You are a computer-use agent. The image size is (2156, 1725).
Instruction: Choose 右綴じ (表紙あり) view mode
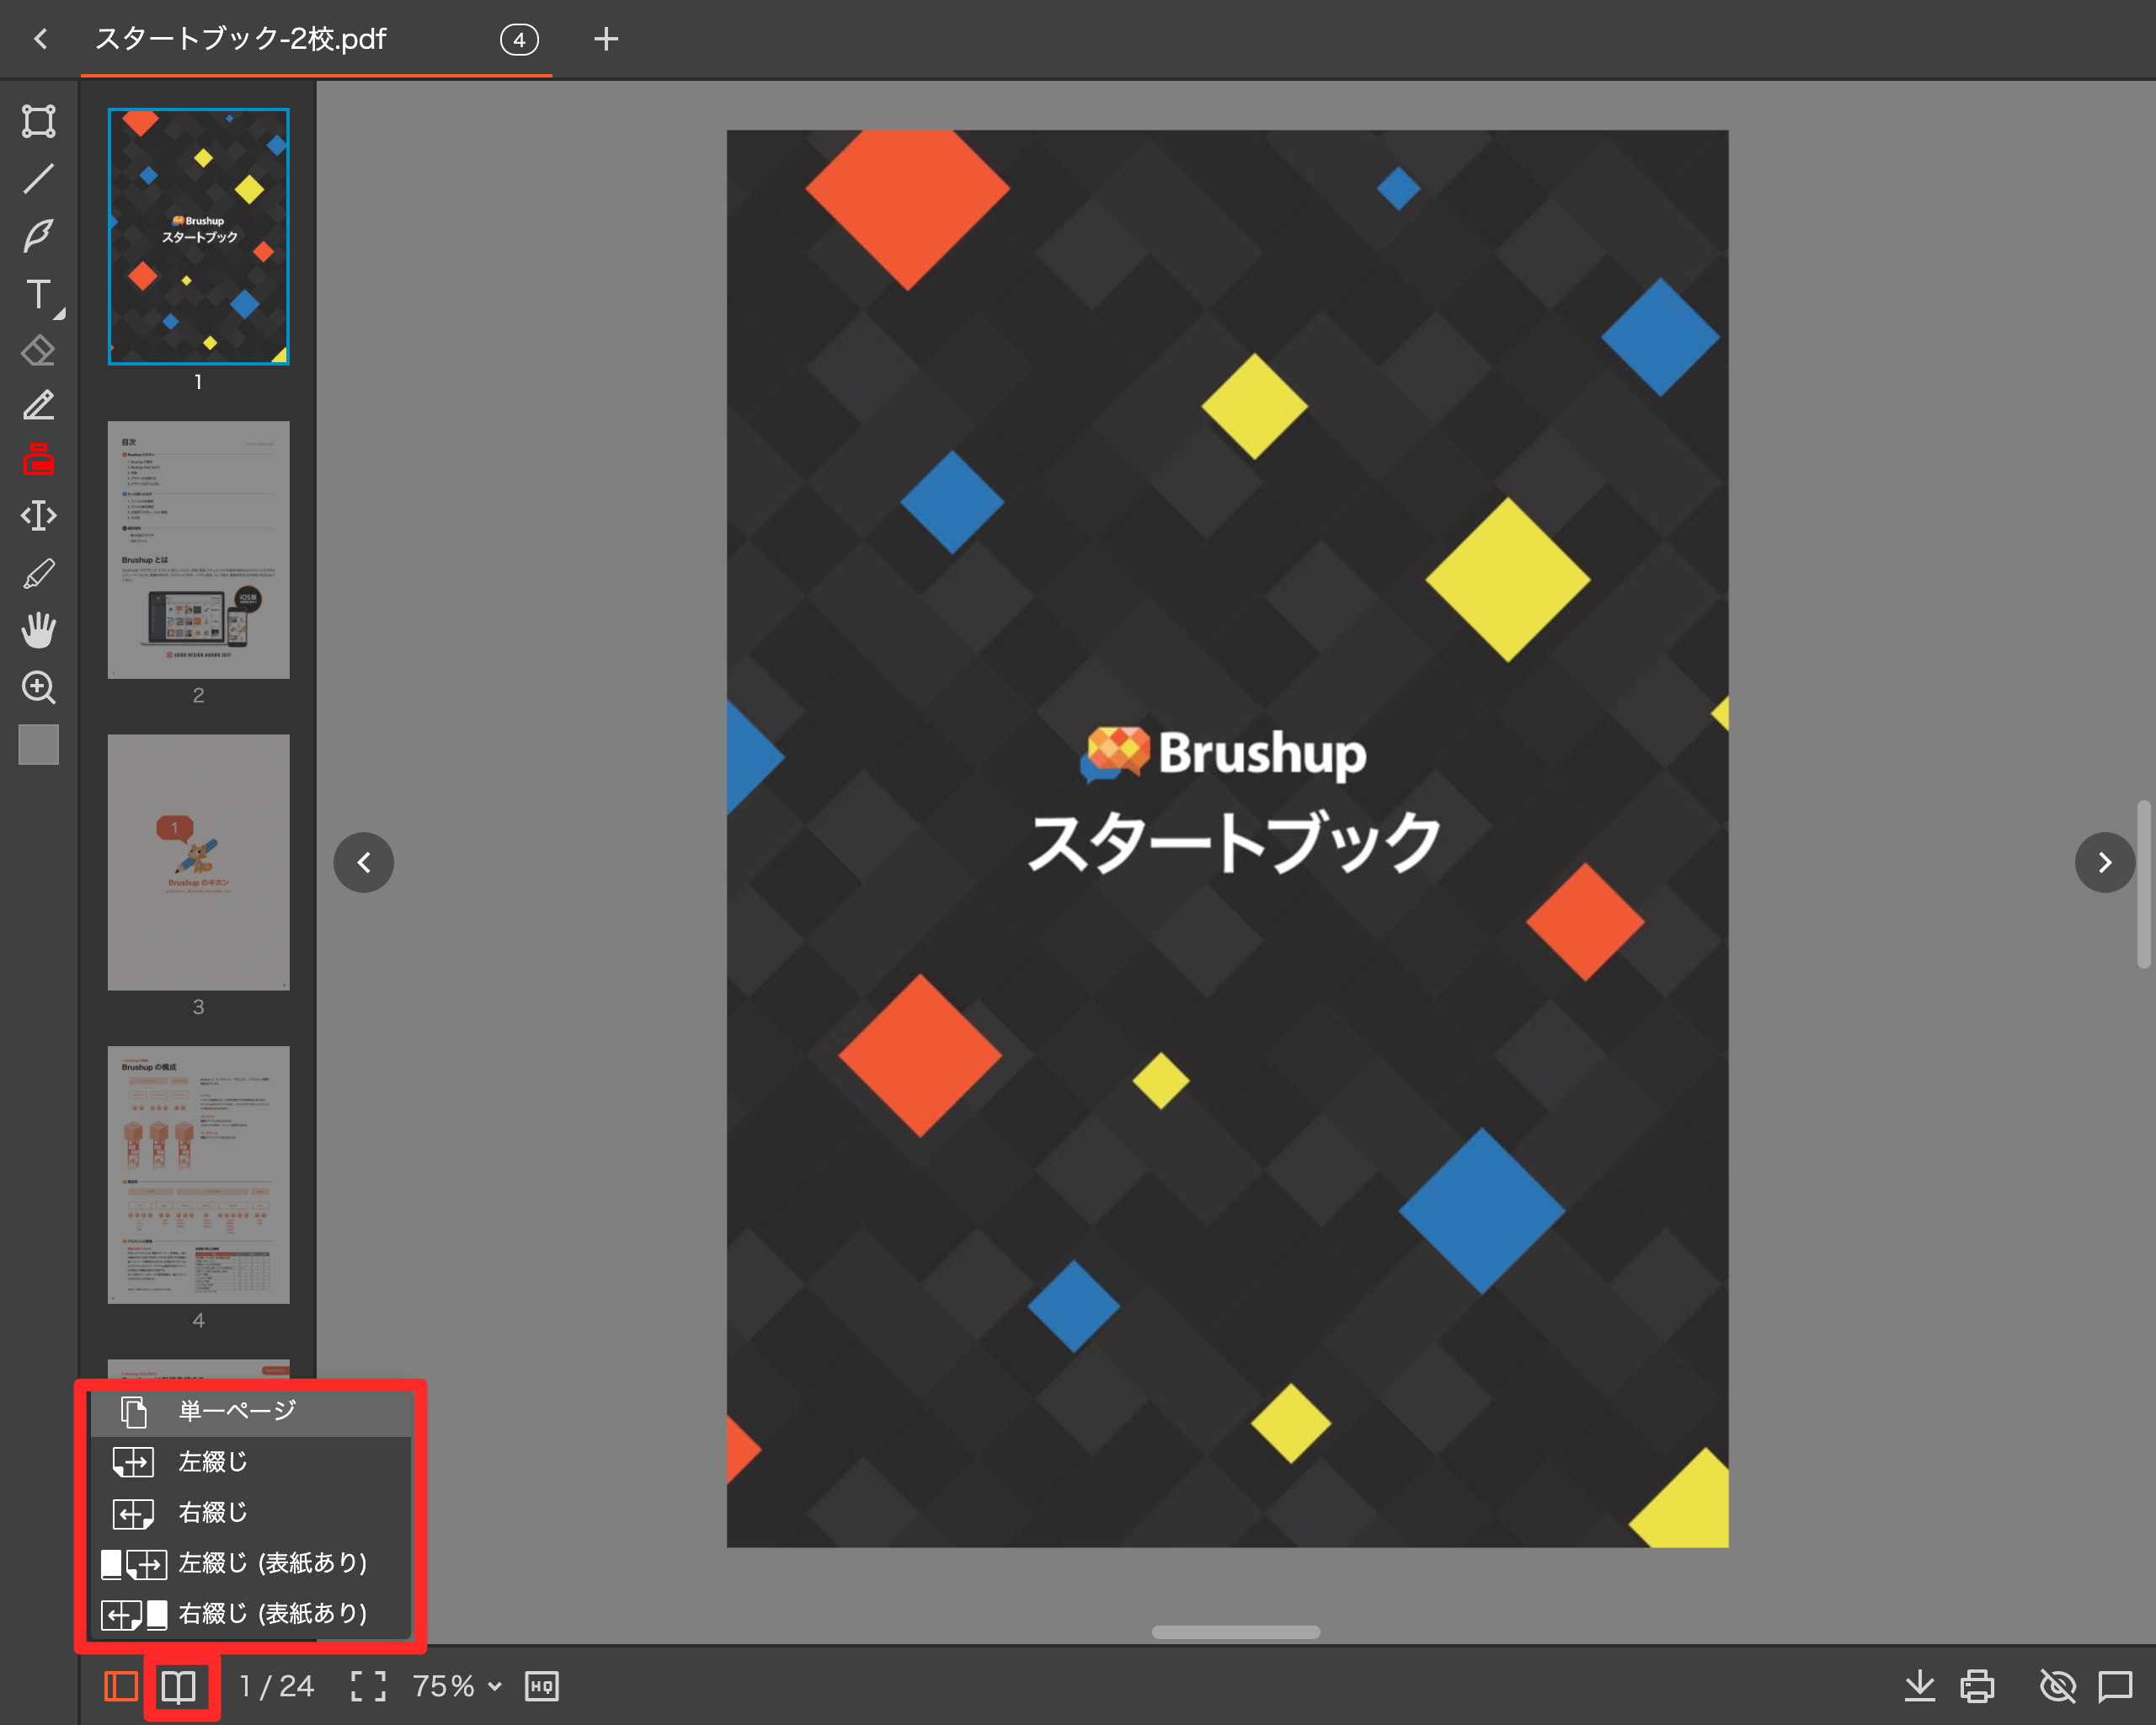(251, 1614)
